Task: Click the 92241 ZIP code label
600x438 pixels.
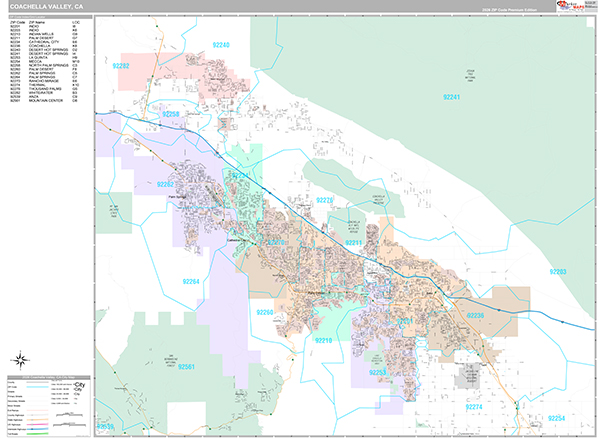Action: pyautogui.click(x=453, y=96)
